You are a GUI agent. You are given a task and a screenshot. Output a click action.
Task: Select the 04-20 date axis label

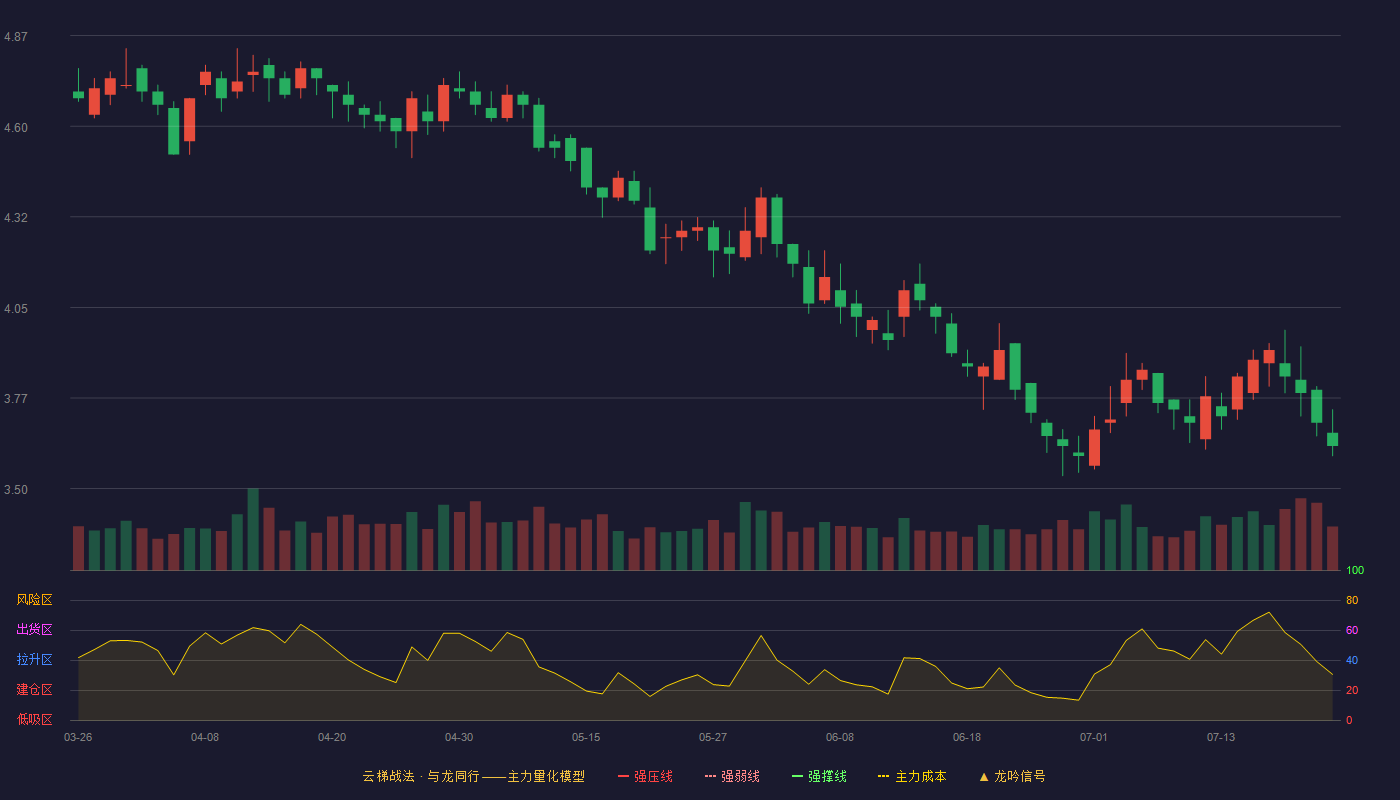[332, 737]
